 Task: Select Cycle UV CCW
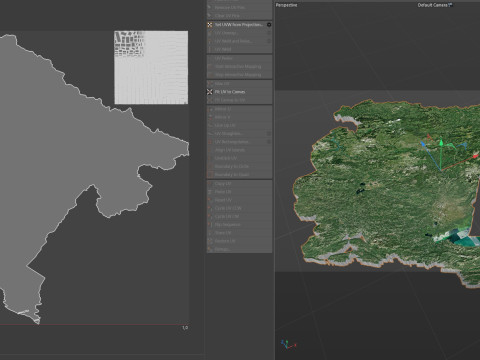239,208
